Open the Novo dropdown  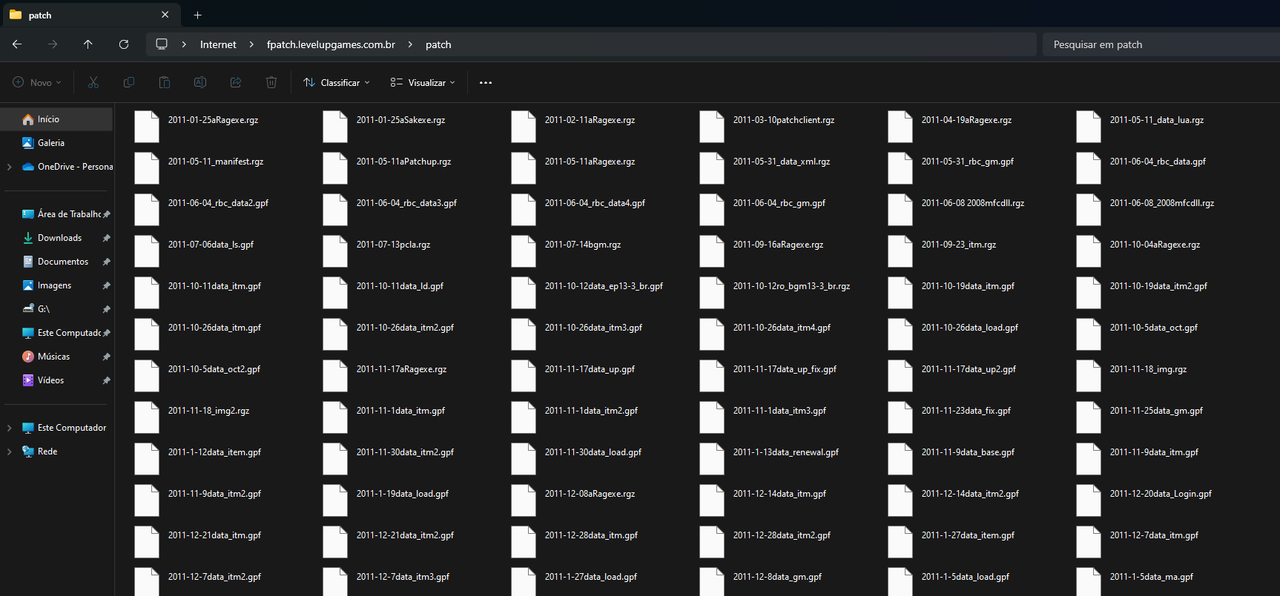pyautogui.click(x=37, y=83)
